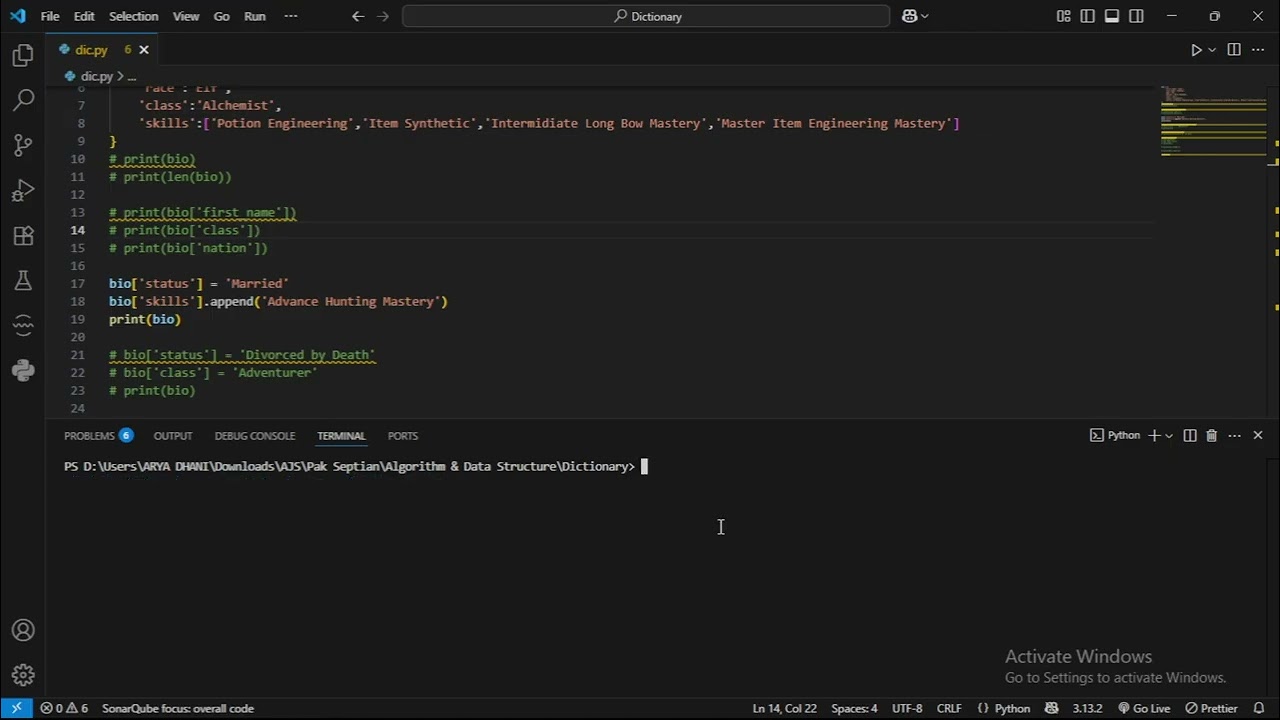
Task: Open terminal panel More Actions ellipsis
Action: click(1235, 436)
